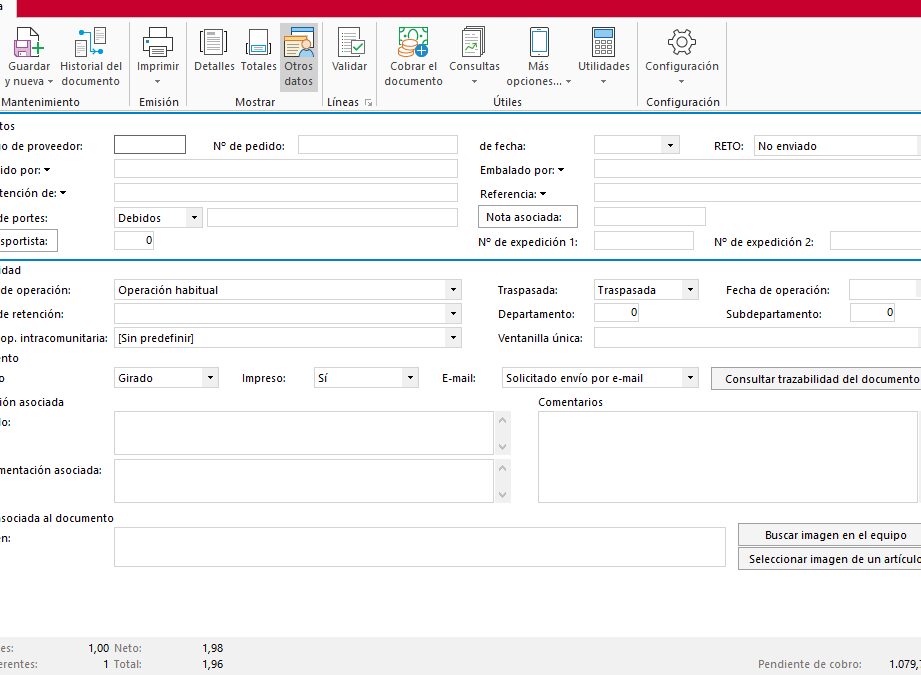Open the Traspasada dropdown
921x675 pixels.
689,290
